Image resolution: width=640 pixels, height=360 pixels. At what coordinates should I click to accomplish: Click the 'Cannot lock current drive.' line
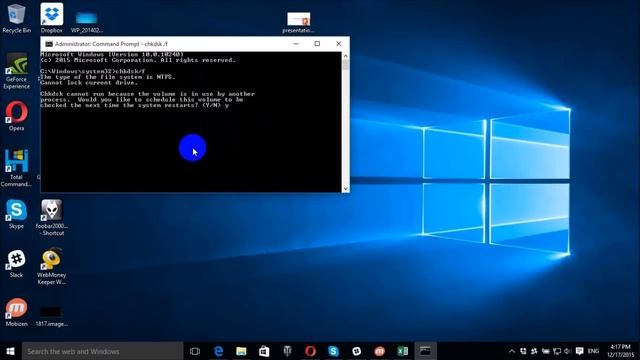click(89, 83)
